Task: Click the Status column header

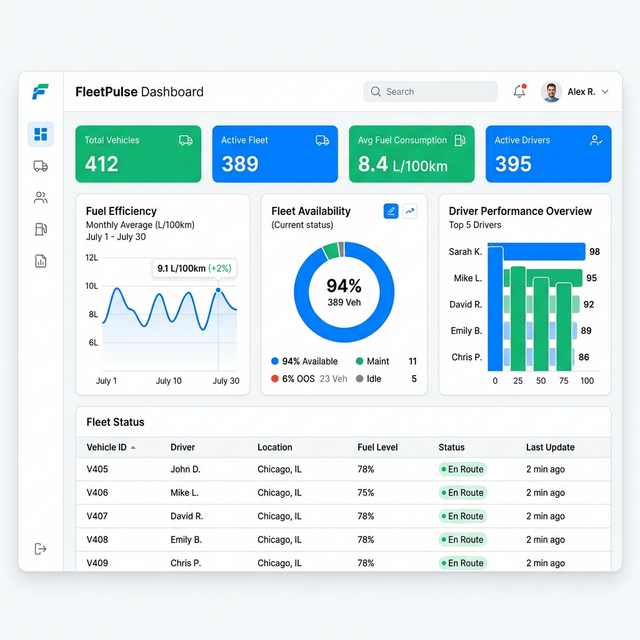Action: 451,447
